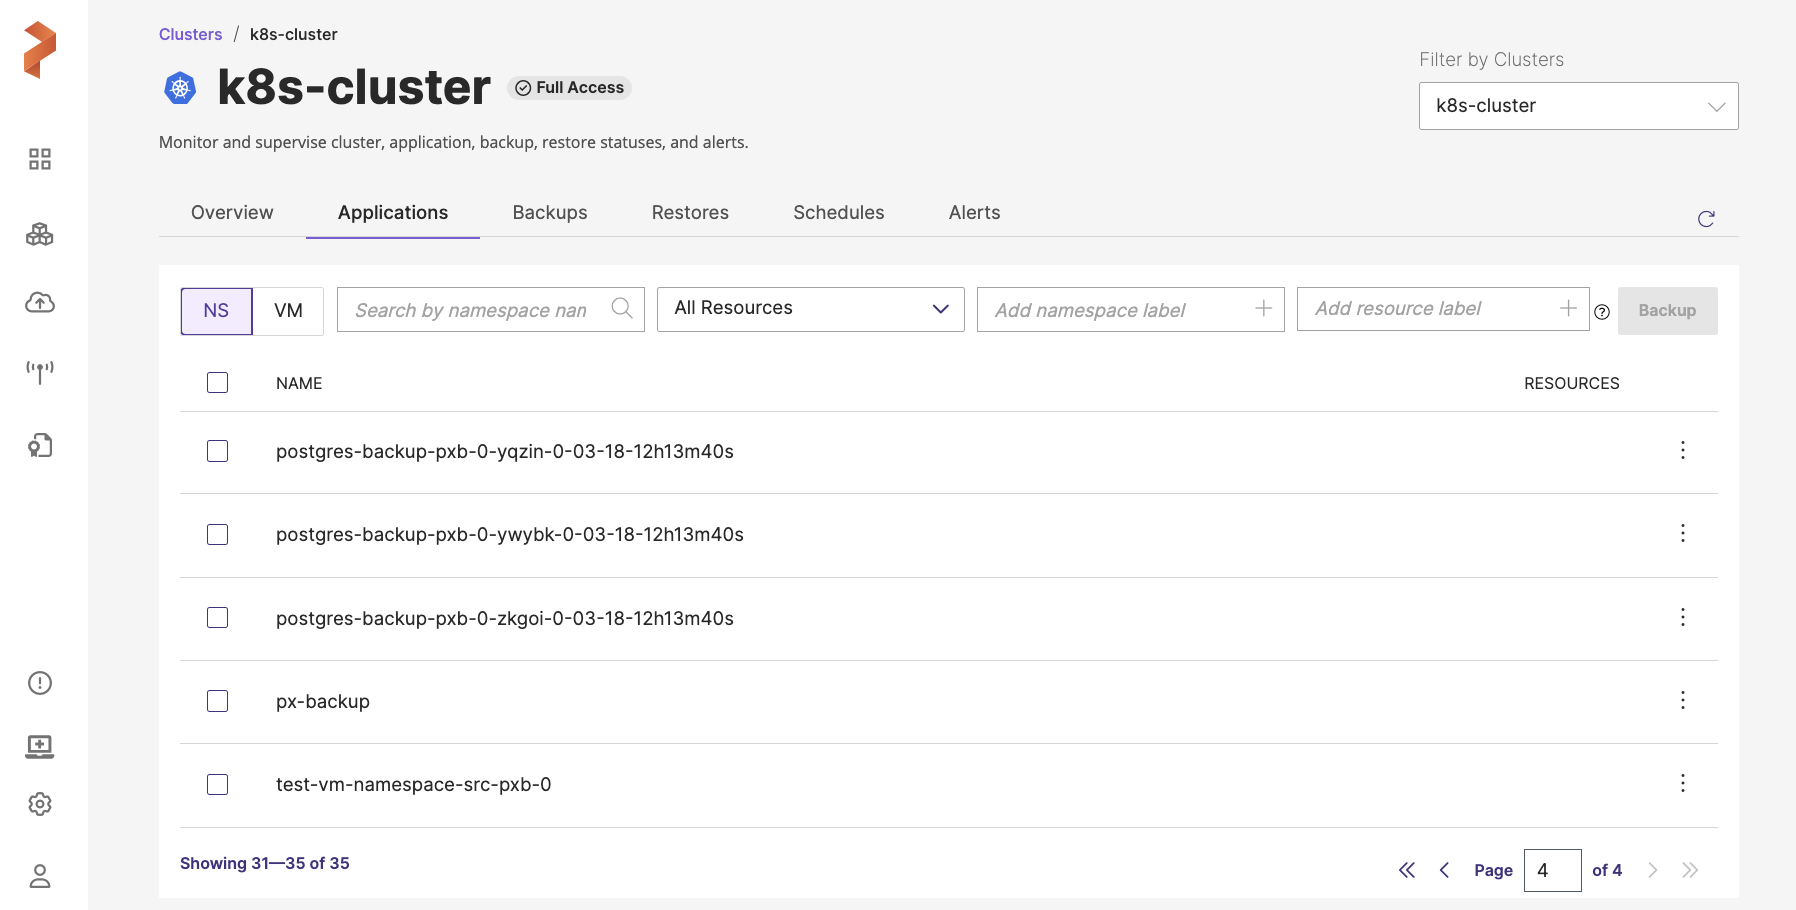Open the user profile icon in sidebar

tap(40, 876)
